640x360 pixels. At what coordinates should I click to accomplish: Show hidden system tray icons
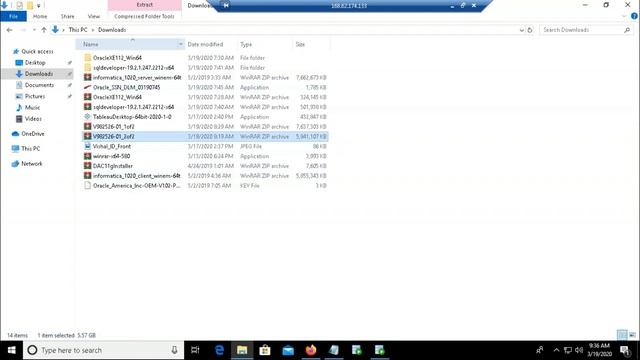tap(556, 350)
